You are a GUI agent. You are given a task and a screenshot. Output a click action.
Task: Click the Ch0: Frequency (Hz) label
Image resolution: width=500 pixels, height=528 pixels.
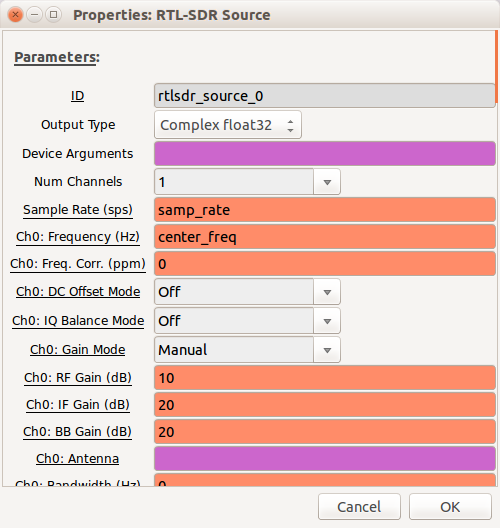78,237
